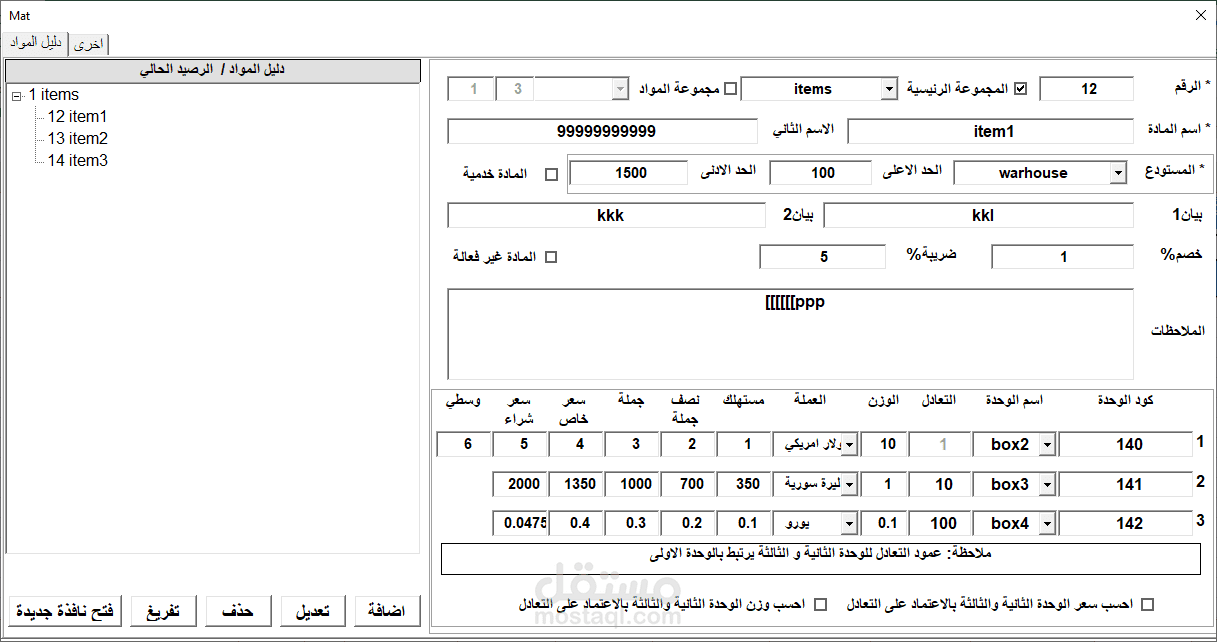
Task: Click the اضافة button
Action: pyautogui.click(x=387, y=611)
